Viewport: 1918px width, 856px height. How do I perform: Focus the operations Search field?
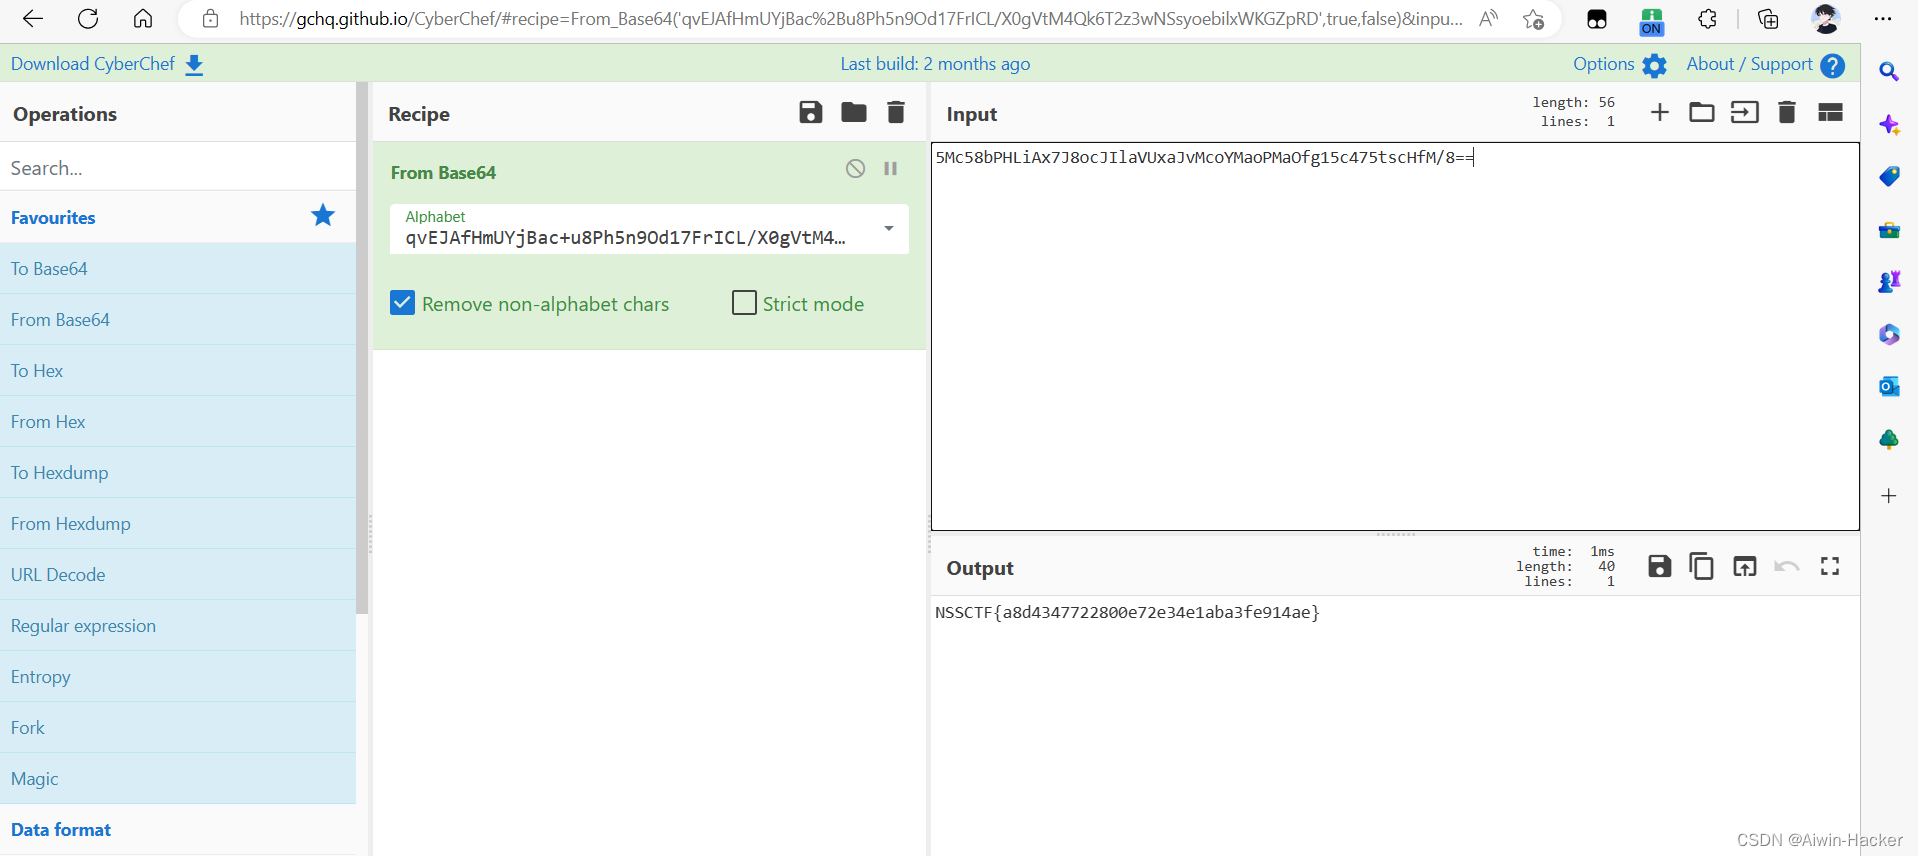tap(178, 167)
